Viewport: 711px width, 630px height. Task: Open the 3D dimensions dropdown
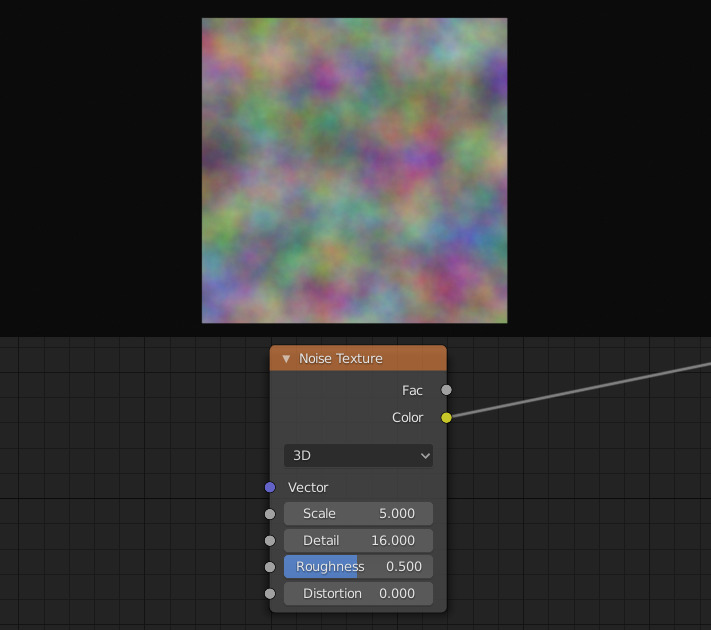pyautogui.click(x=358, y=455)
